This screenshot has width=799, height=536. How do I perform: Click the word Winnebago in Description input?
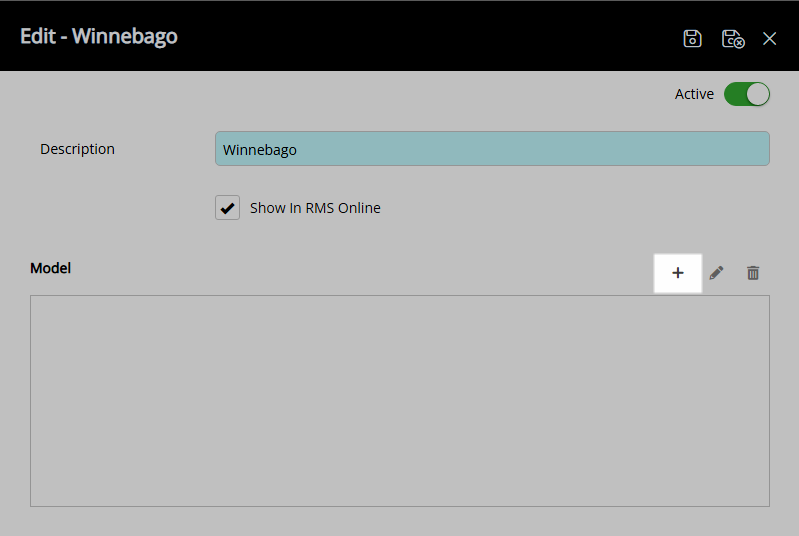[x=260, y=150]
